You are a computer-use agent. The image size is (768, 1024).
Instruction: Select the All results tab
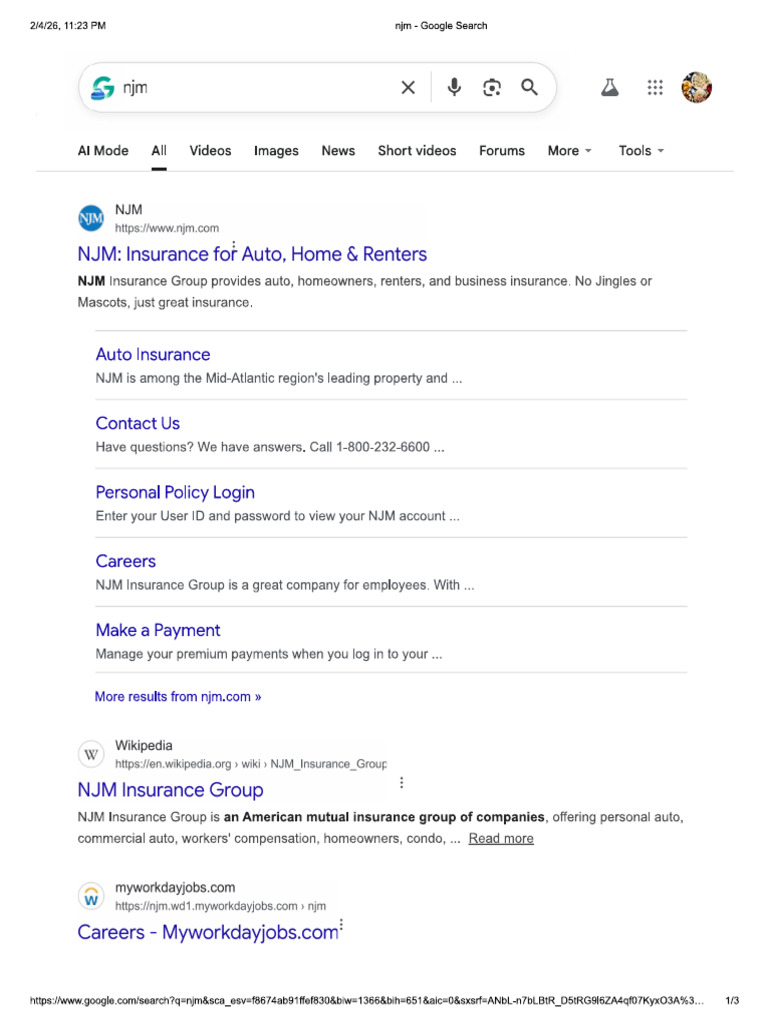click(x=159, y=151)
